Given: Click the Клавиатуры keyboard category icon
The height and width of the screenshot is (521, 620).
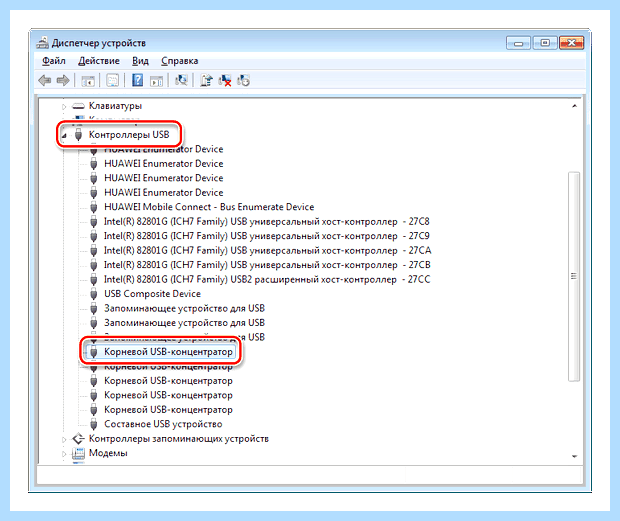Looking at the screenshot, I should tap(78, 106).
